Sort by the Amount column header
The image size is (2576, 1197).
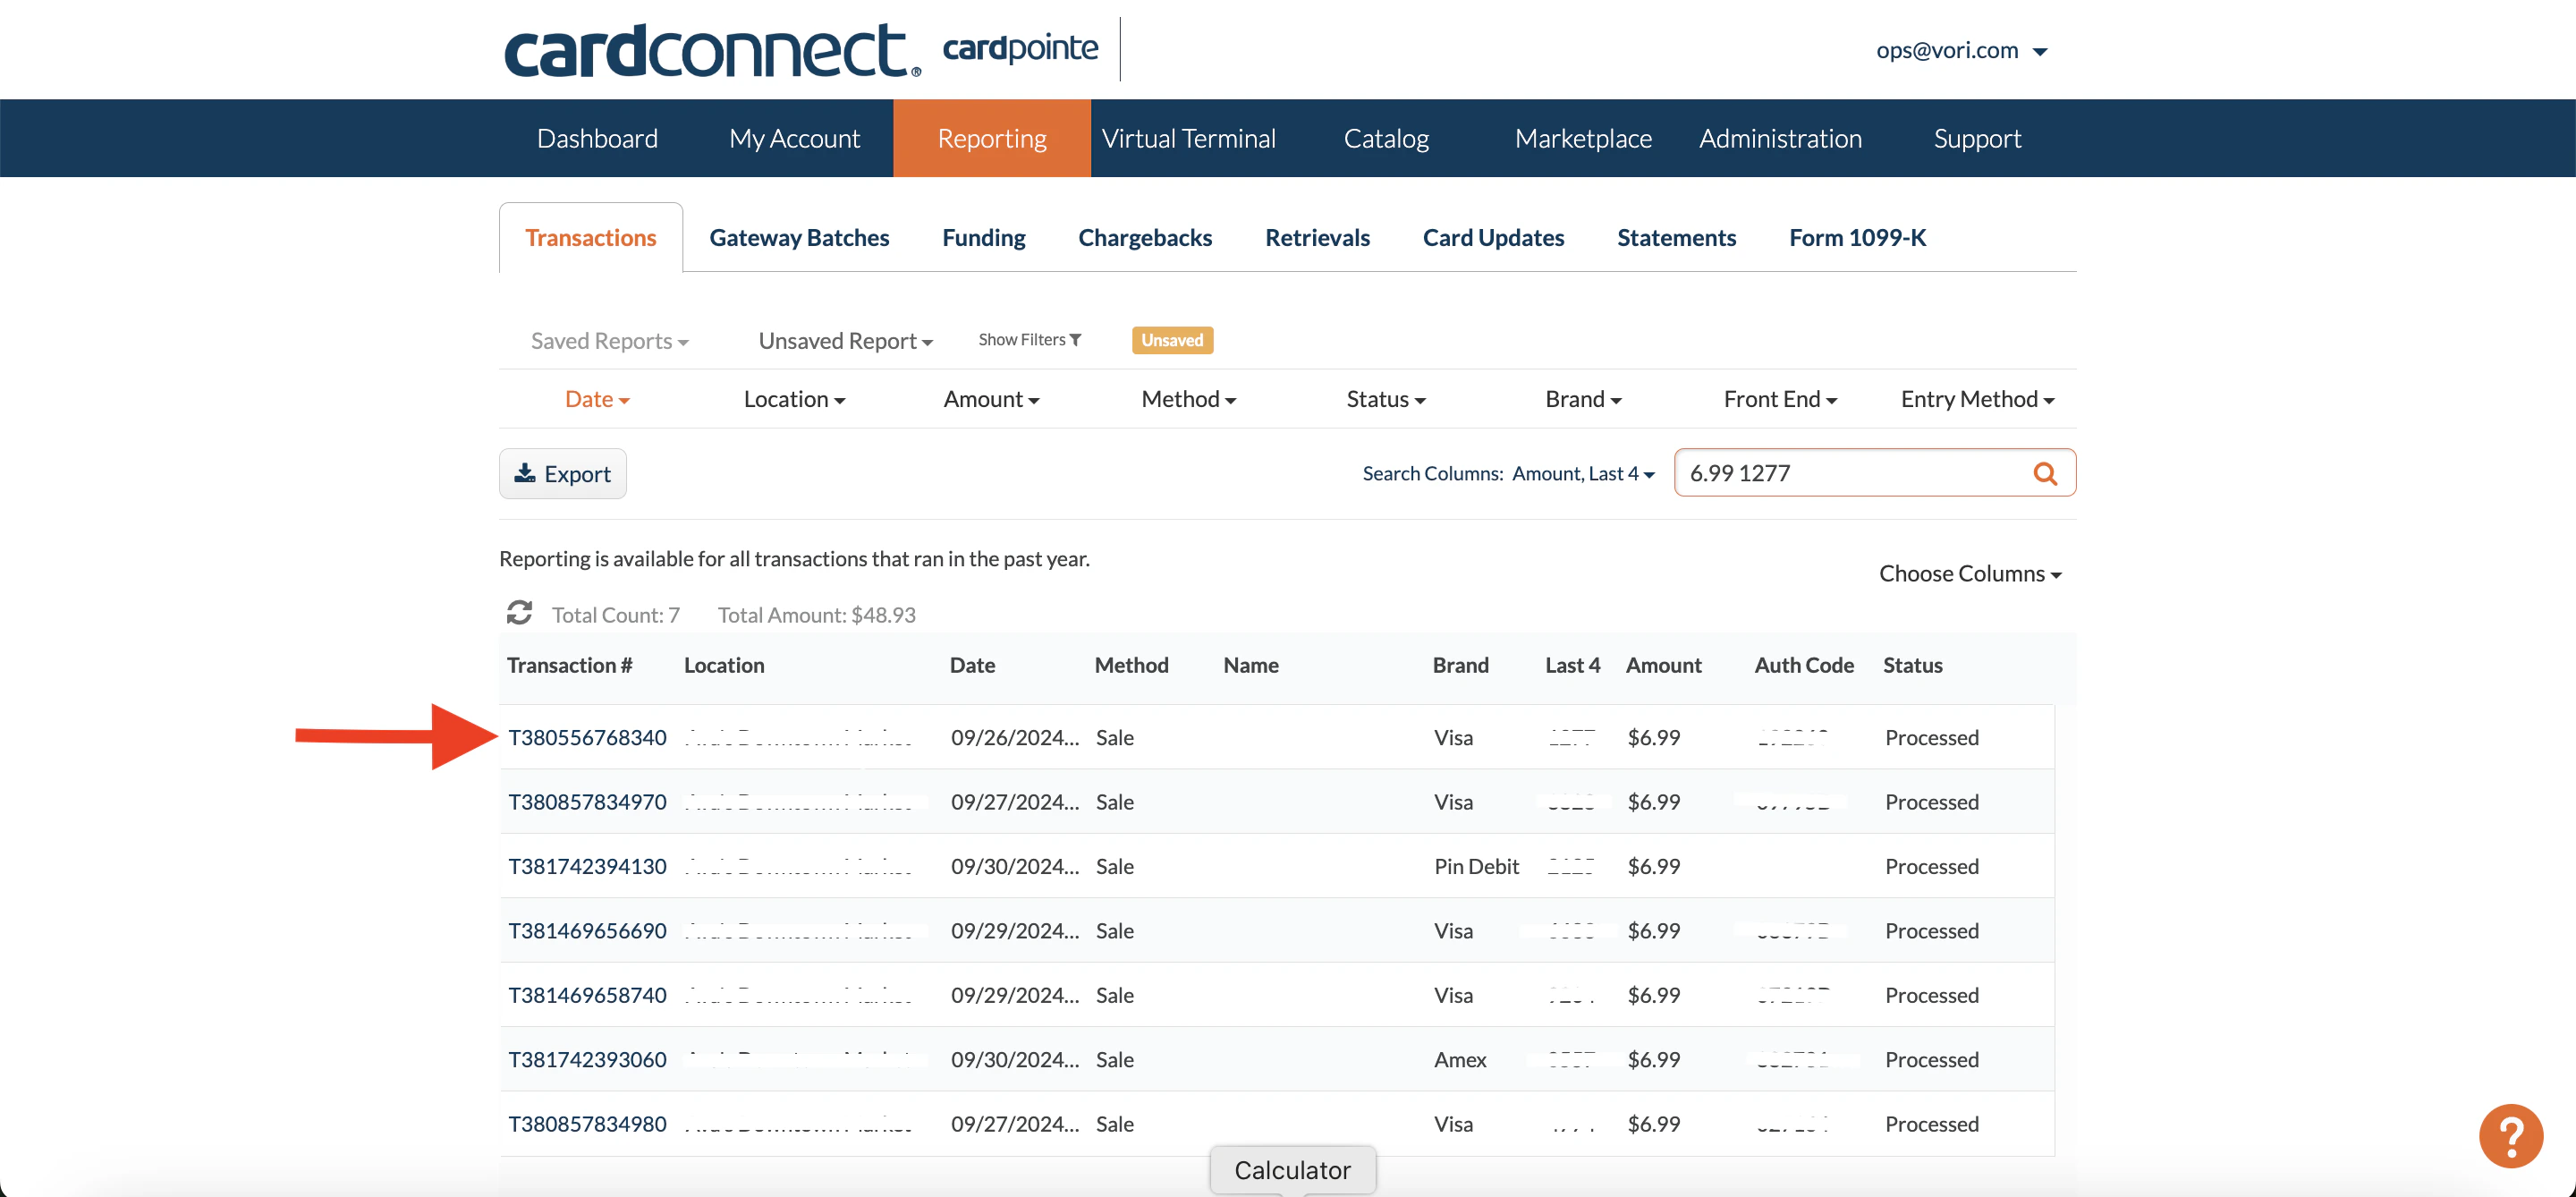[1663, 665]
